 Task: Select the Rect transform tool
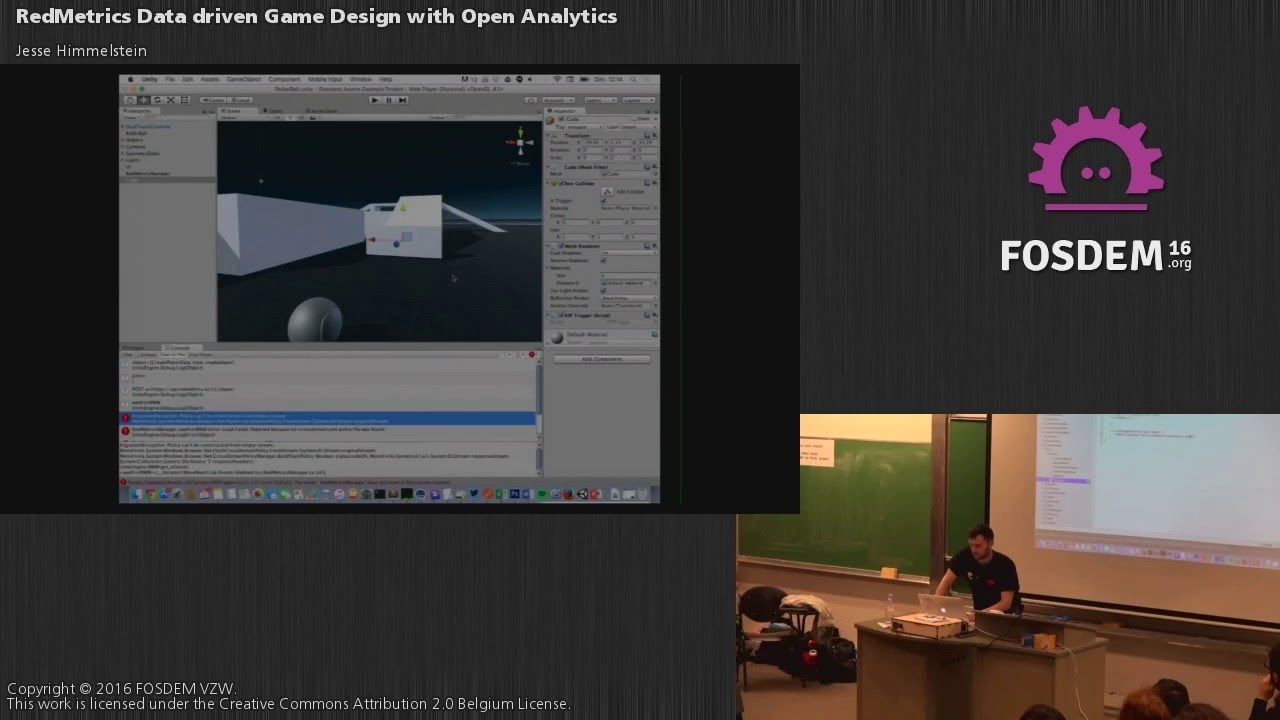tap(184, 100)
